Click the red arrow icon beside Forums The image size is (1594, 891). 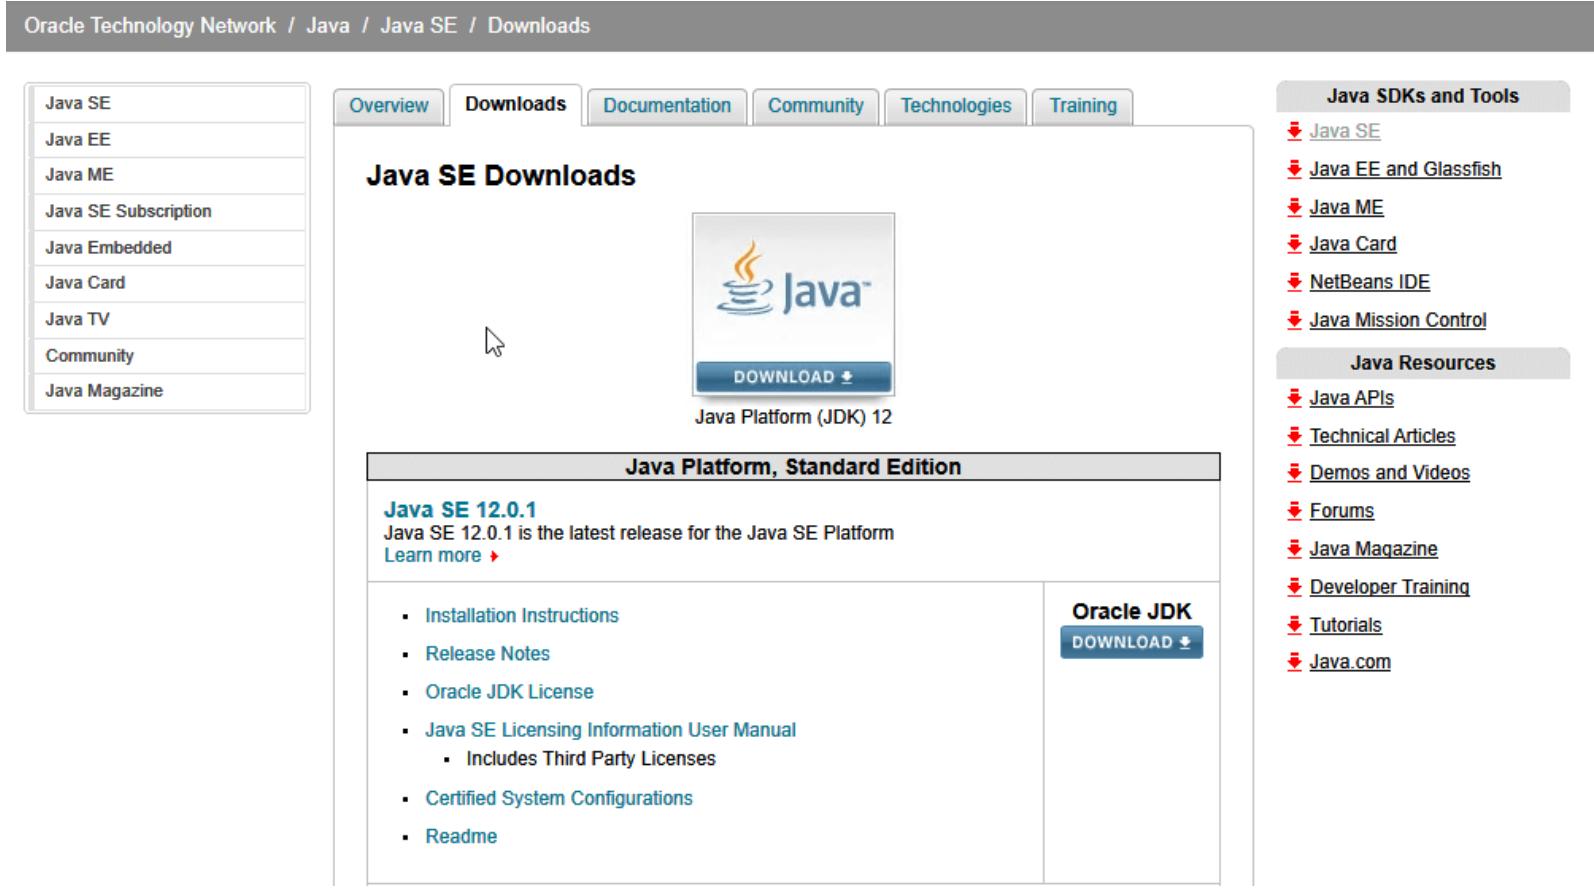coord(1295,511)
